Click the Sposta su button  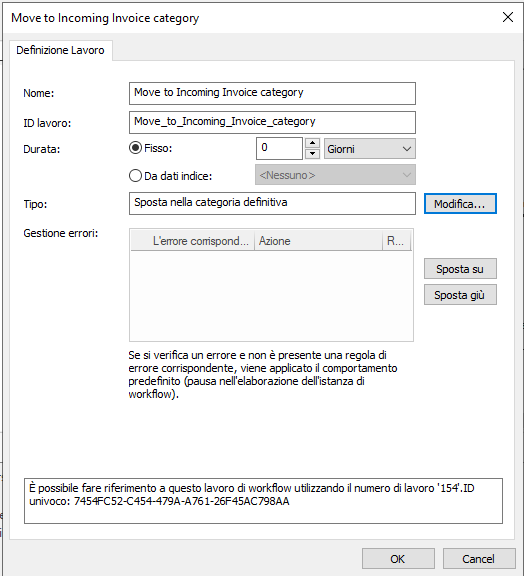460,269
